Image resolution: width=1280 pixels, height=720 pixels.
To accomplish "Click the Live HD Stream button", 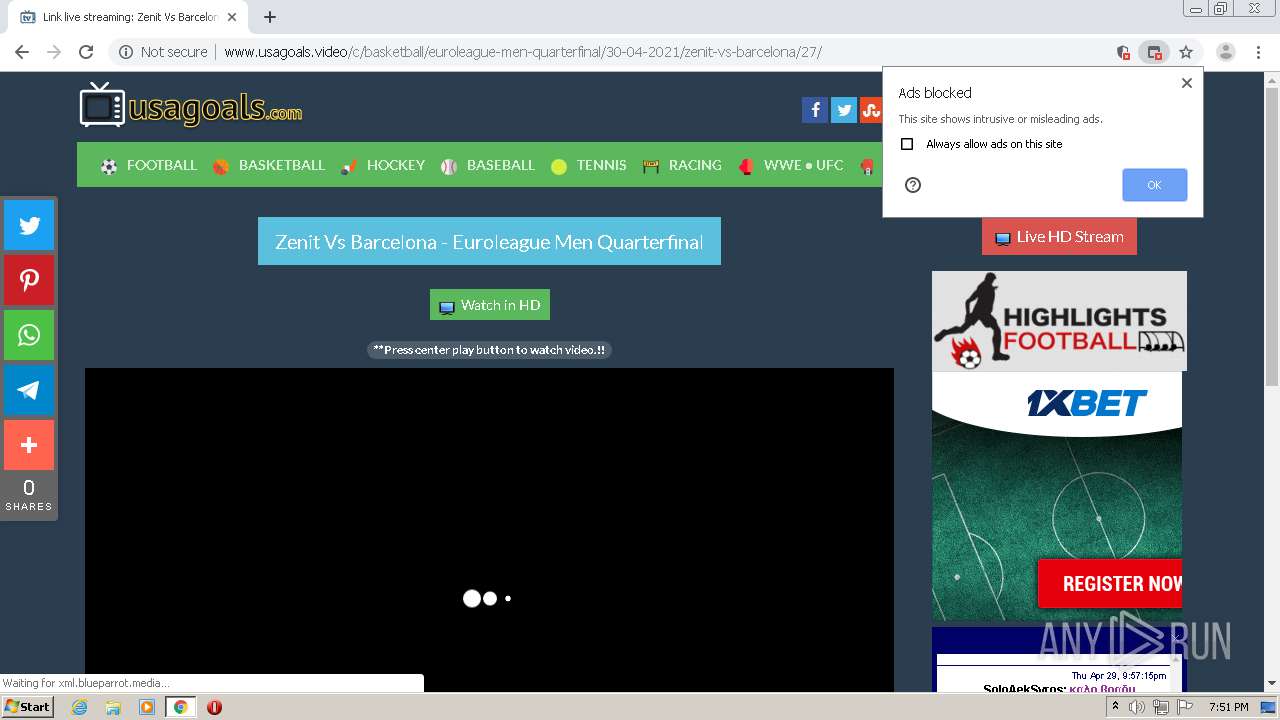I will (1060, 237).
